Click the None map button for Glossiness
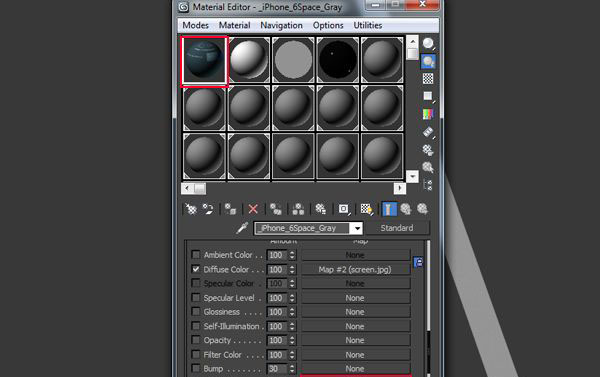Image resolution: width=600 pixels, height=377 pixels. point(355,312)
